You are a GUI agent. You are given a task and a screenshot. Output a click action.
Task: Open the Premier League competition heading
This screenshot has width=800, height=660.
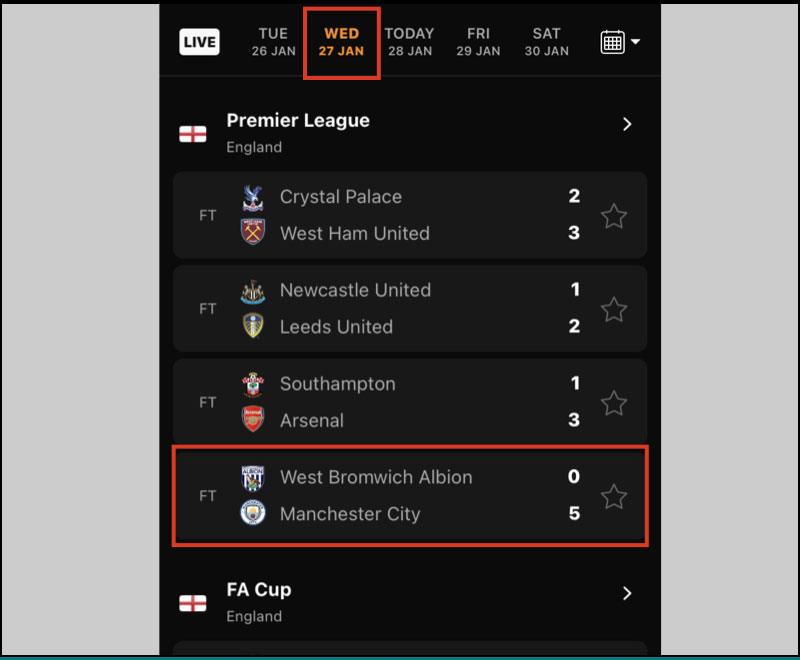click(x=298, y=121)
